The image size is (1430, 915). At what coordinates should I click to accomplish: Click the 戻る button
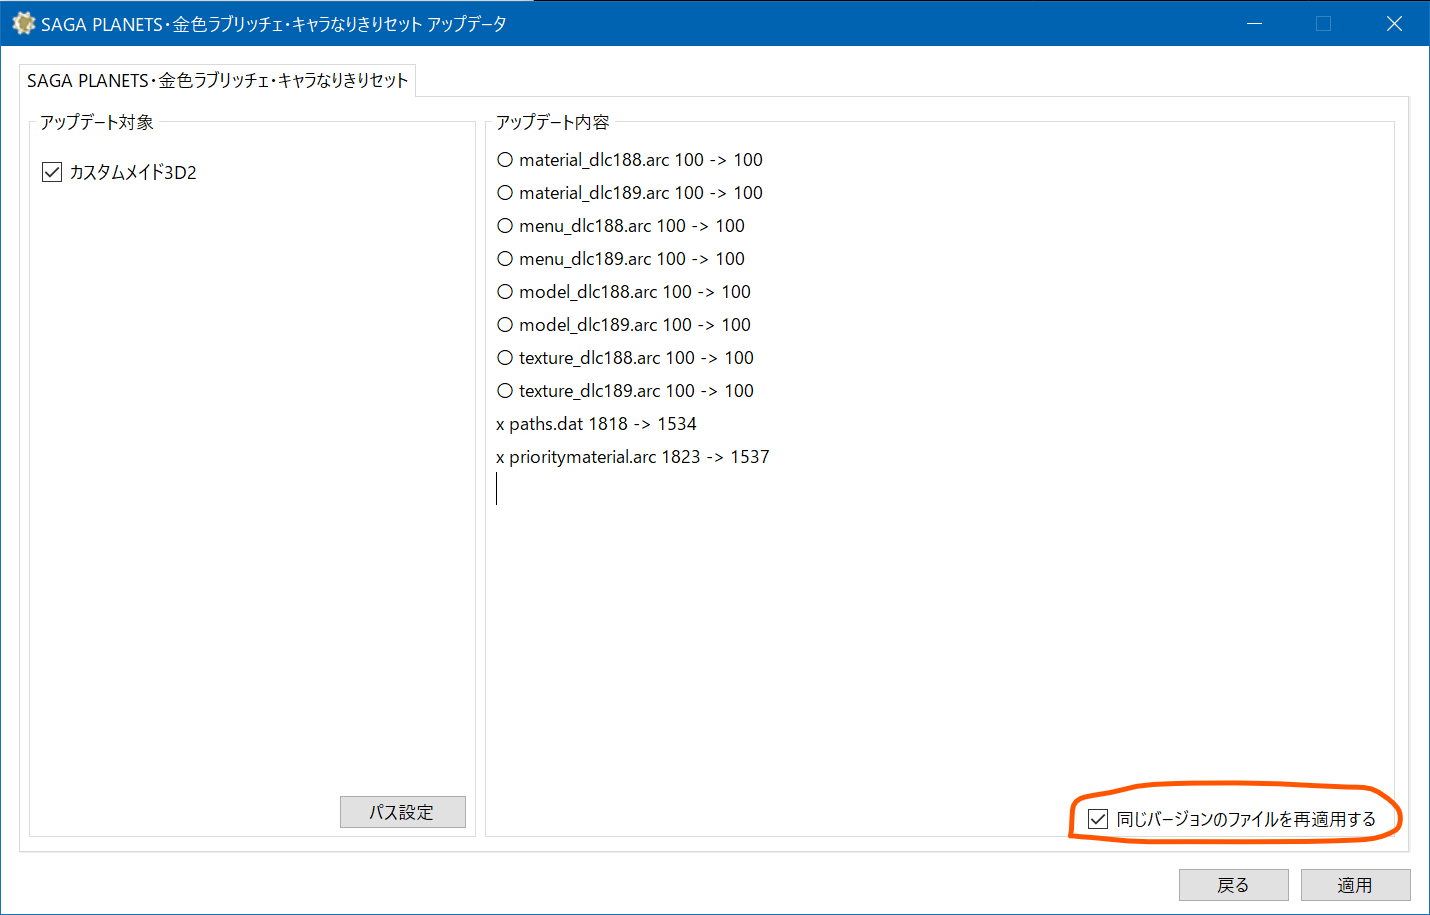(1233, 885)
